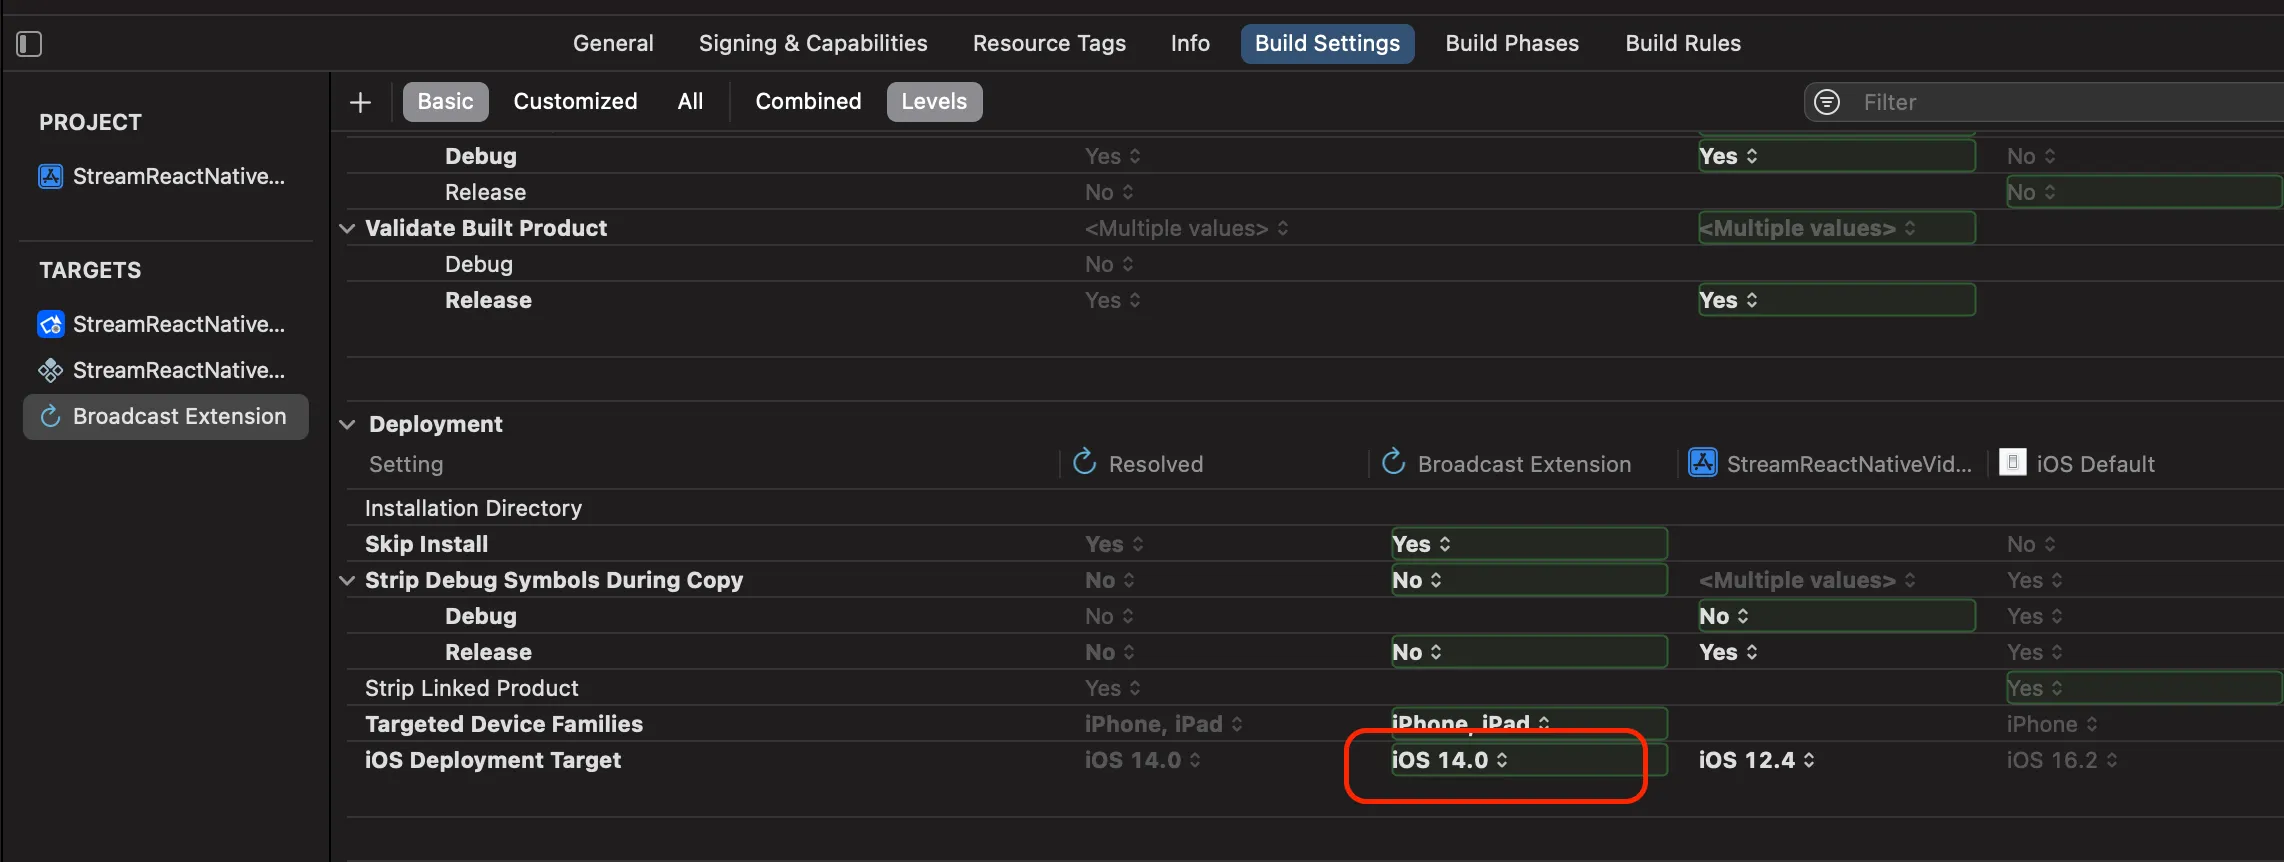
Task: Select the Strip Linked Product setting row
Action: coord(1315,689)
